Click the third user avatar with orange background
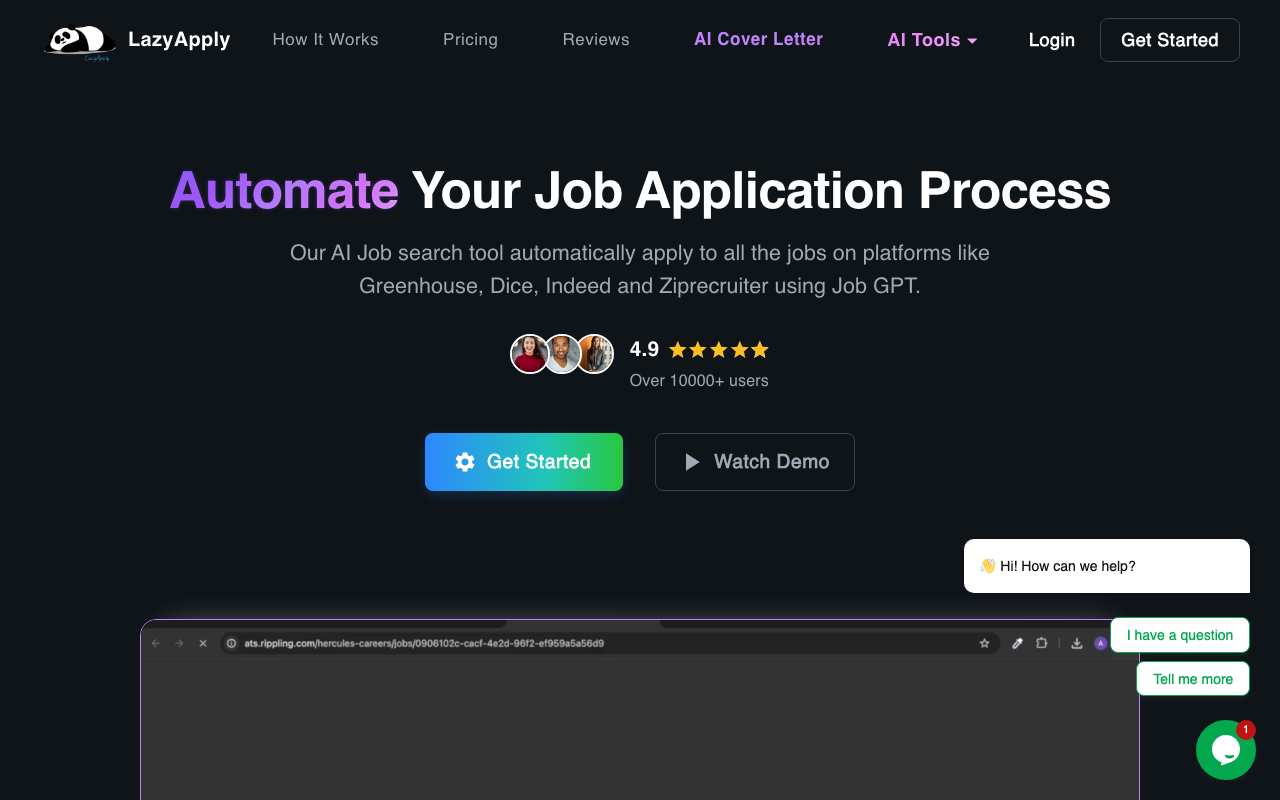The height and width of the screenshot is (800, 1280). 596,354
